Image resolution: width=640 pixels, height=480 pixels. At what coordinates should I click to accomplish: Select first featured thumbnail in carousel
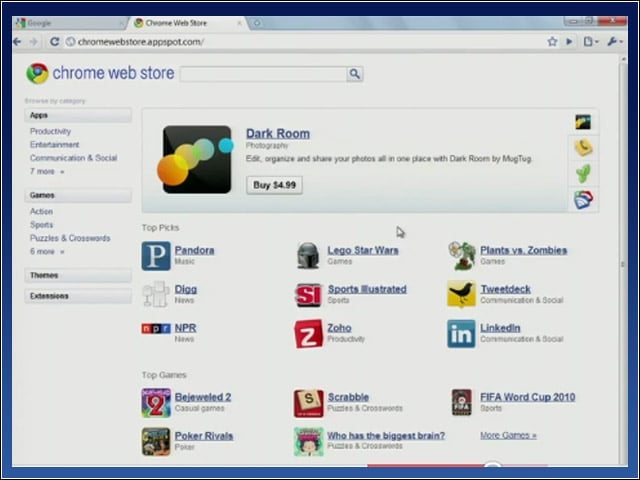[583, 122]
